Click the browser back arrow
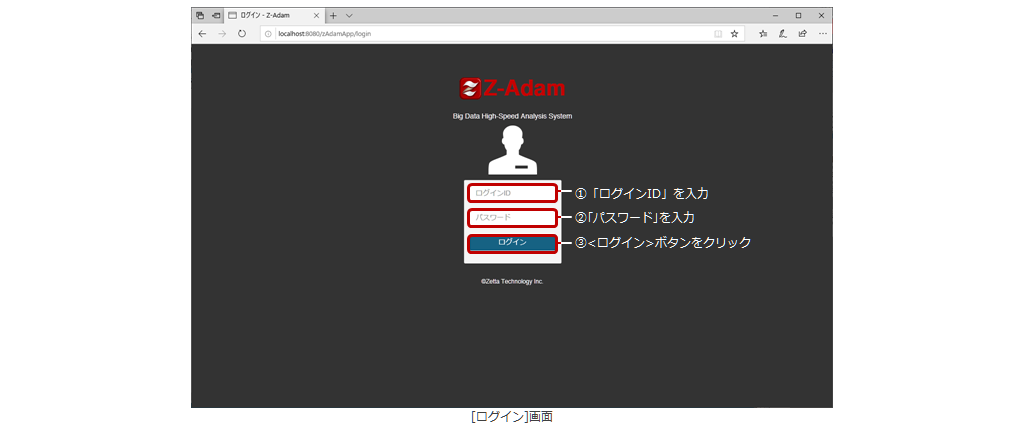 (x=202, y=34)
